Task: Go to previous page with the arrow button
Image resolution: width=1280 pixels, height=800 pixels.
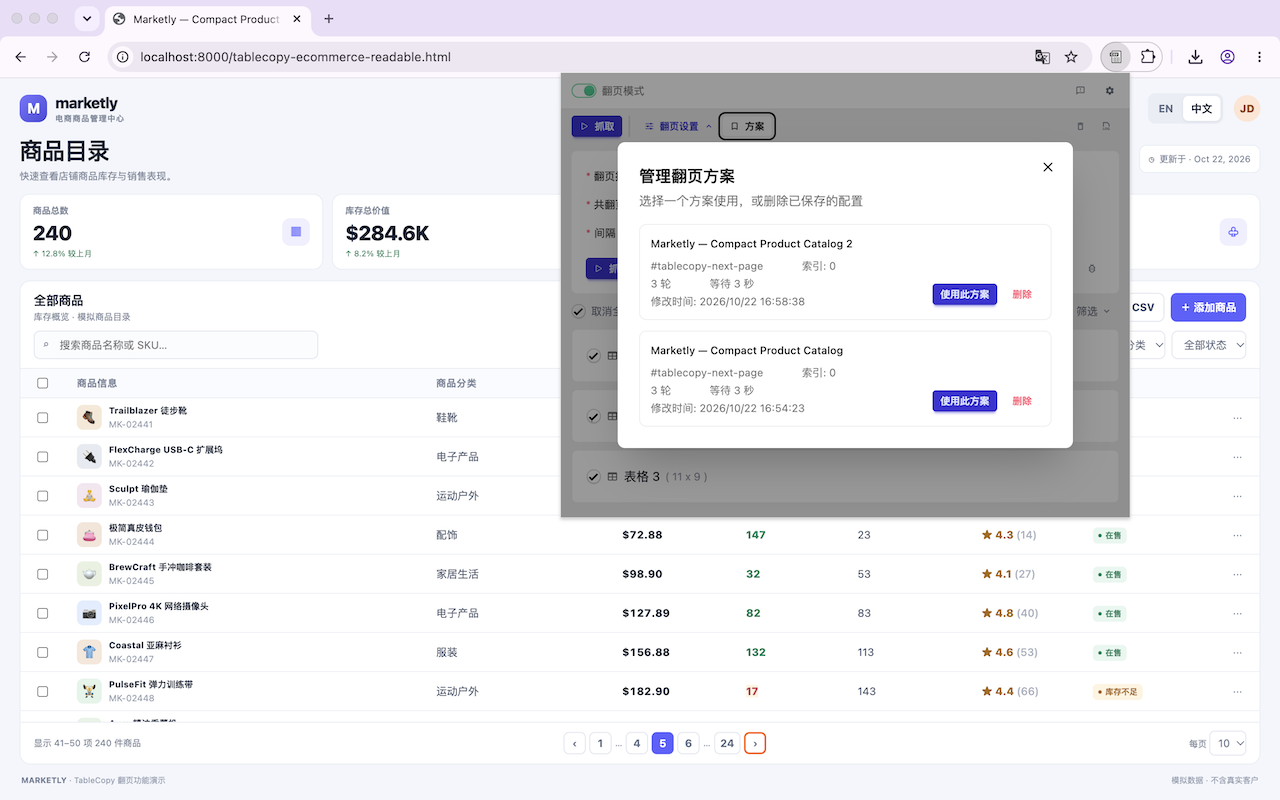Action: tap(575, 743)
